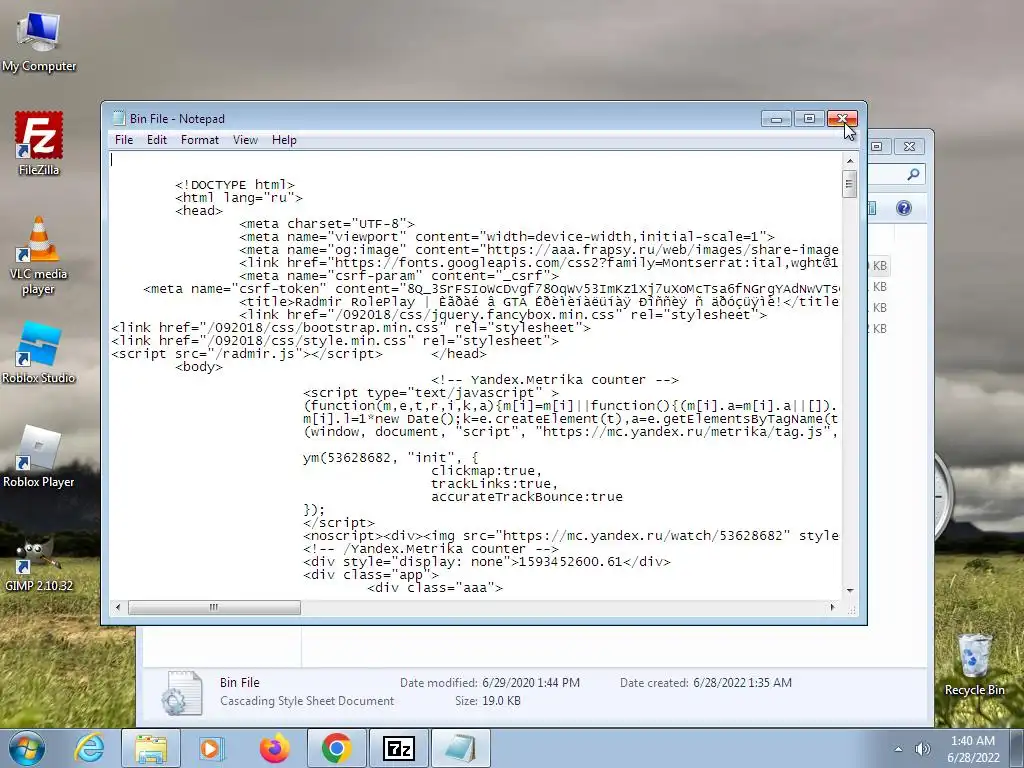Click 'Size: 19.0 KB' in details pane
1024x768 pixels.
488,701
